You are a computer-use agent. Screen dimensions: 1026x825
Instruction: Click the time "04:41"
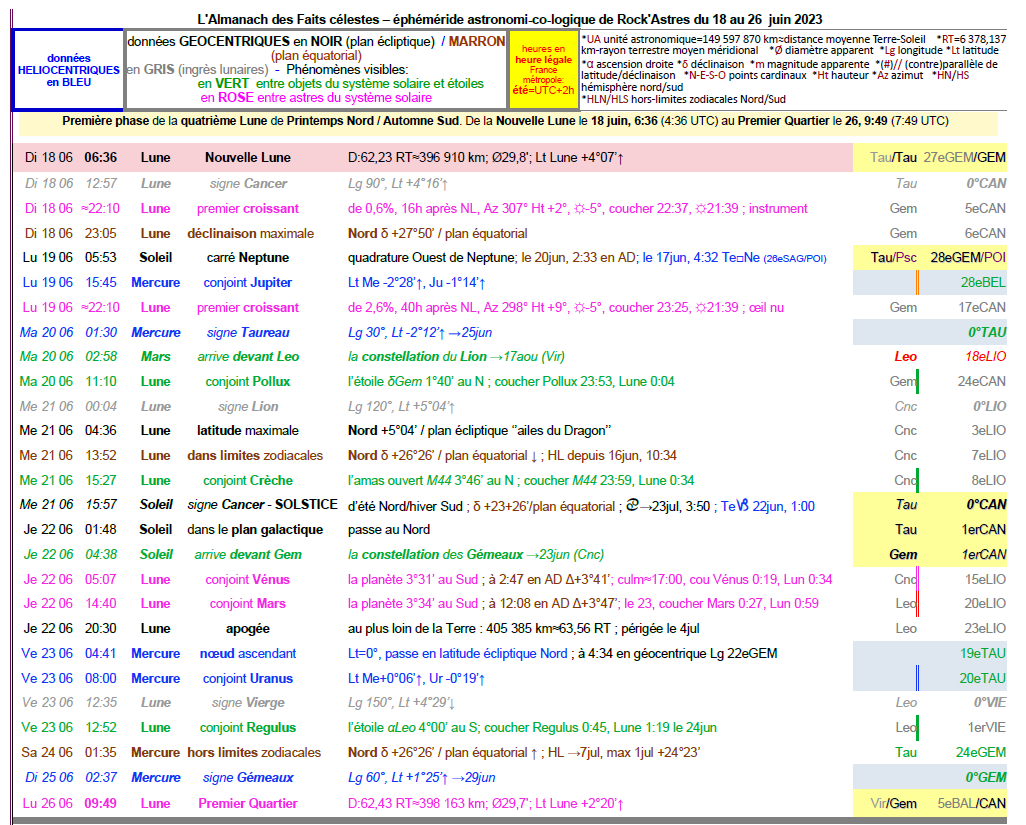click(101, 653)
